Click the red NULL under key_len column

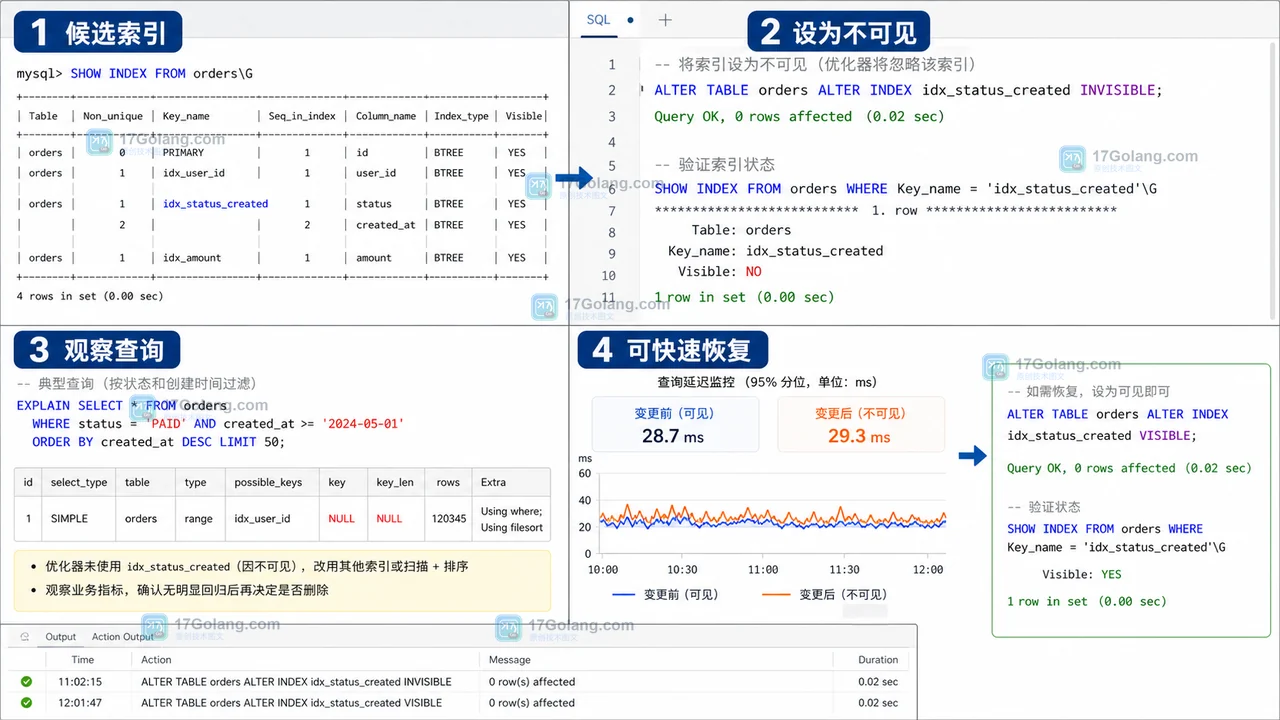tap(389, 519)
